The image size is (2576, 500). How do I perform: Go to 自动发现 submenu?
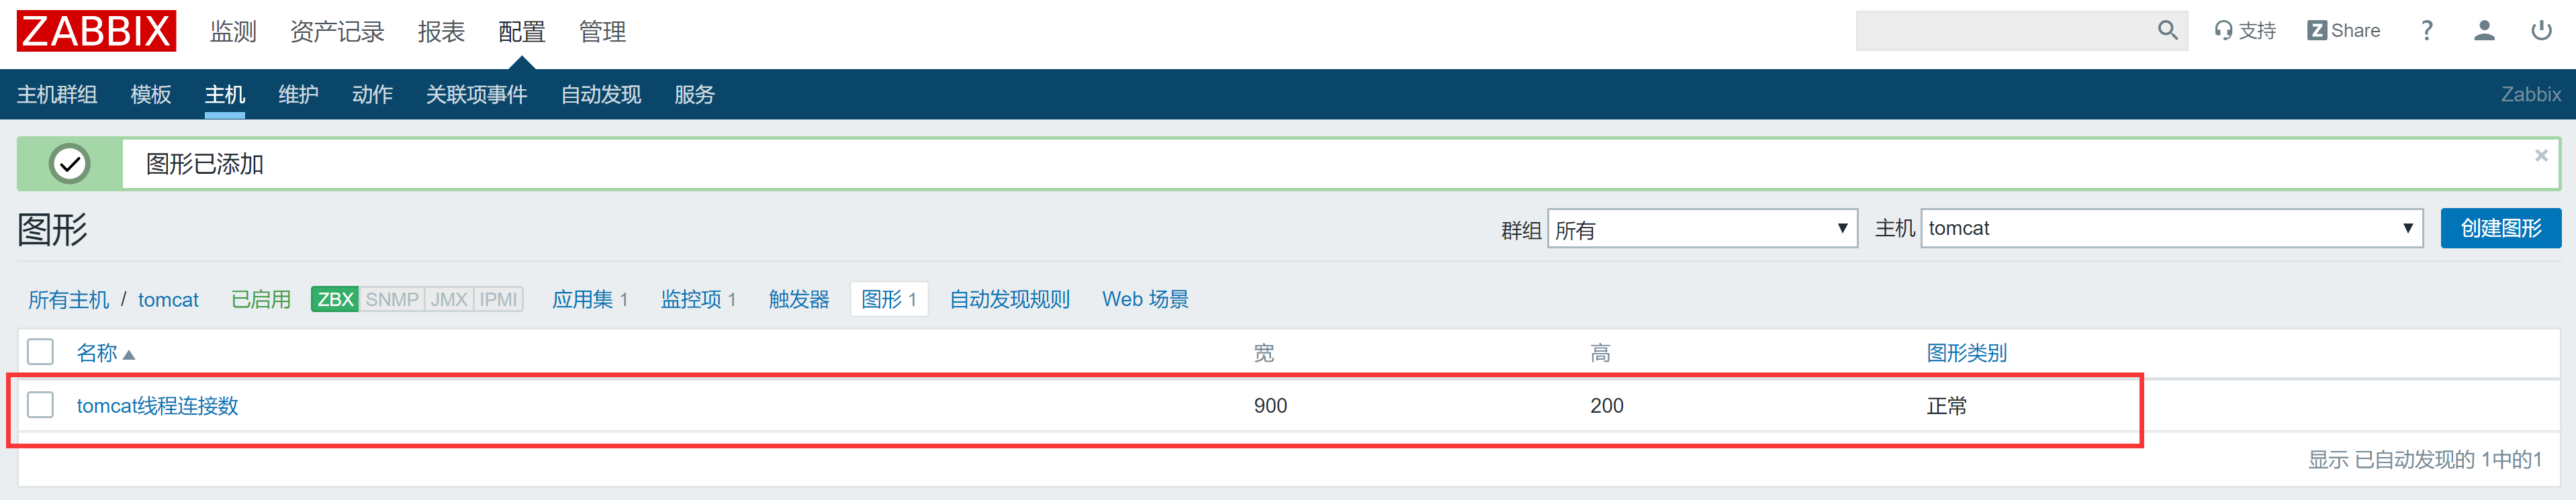(600, 94)
